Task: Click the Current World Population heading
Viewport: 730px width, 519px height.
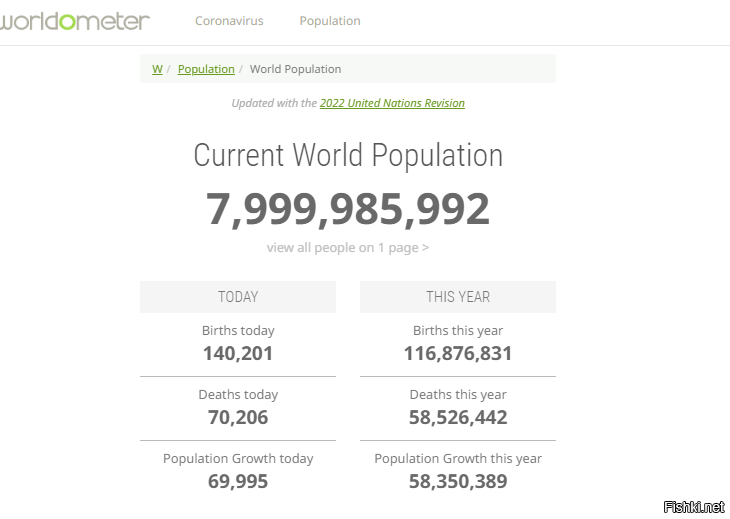Action: click(x=348, y=156)
